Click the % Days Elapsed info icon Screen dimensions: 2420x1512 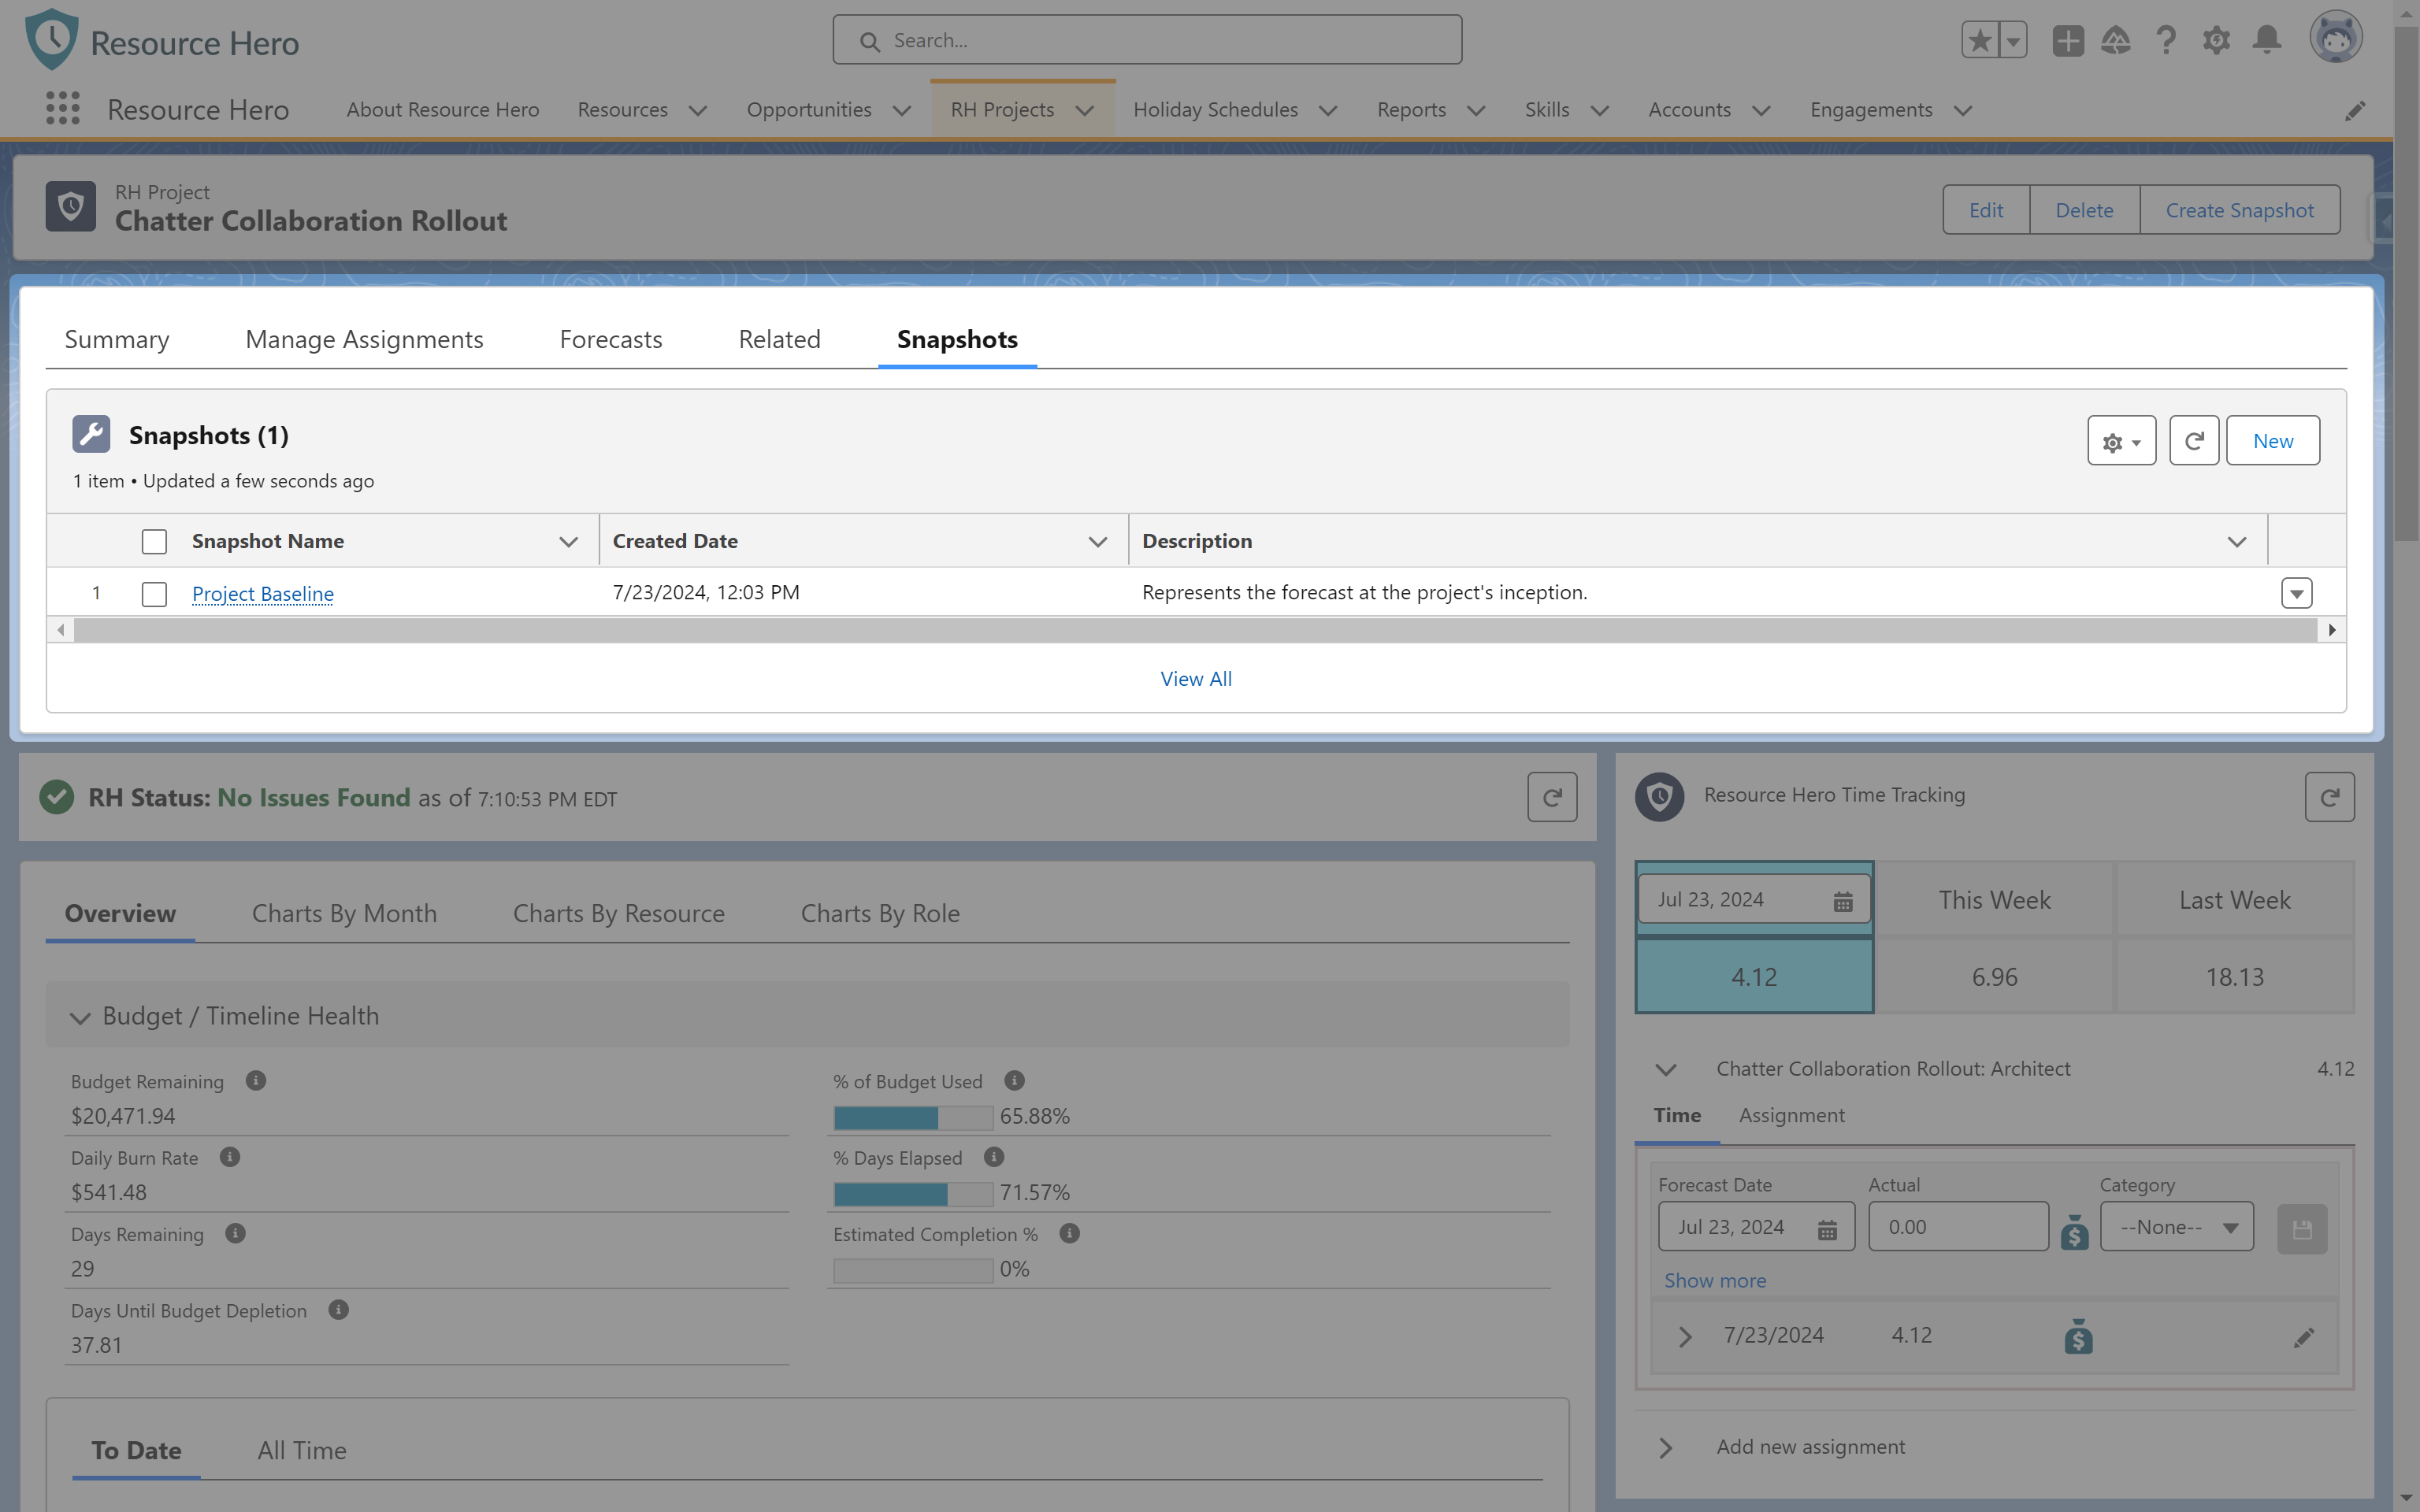coord(994,1157)
